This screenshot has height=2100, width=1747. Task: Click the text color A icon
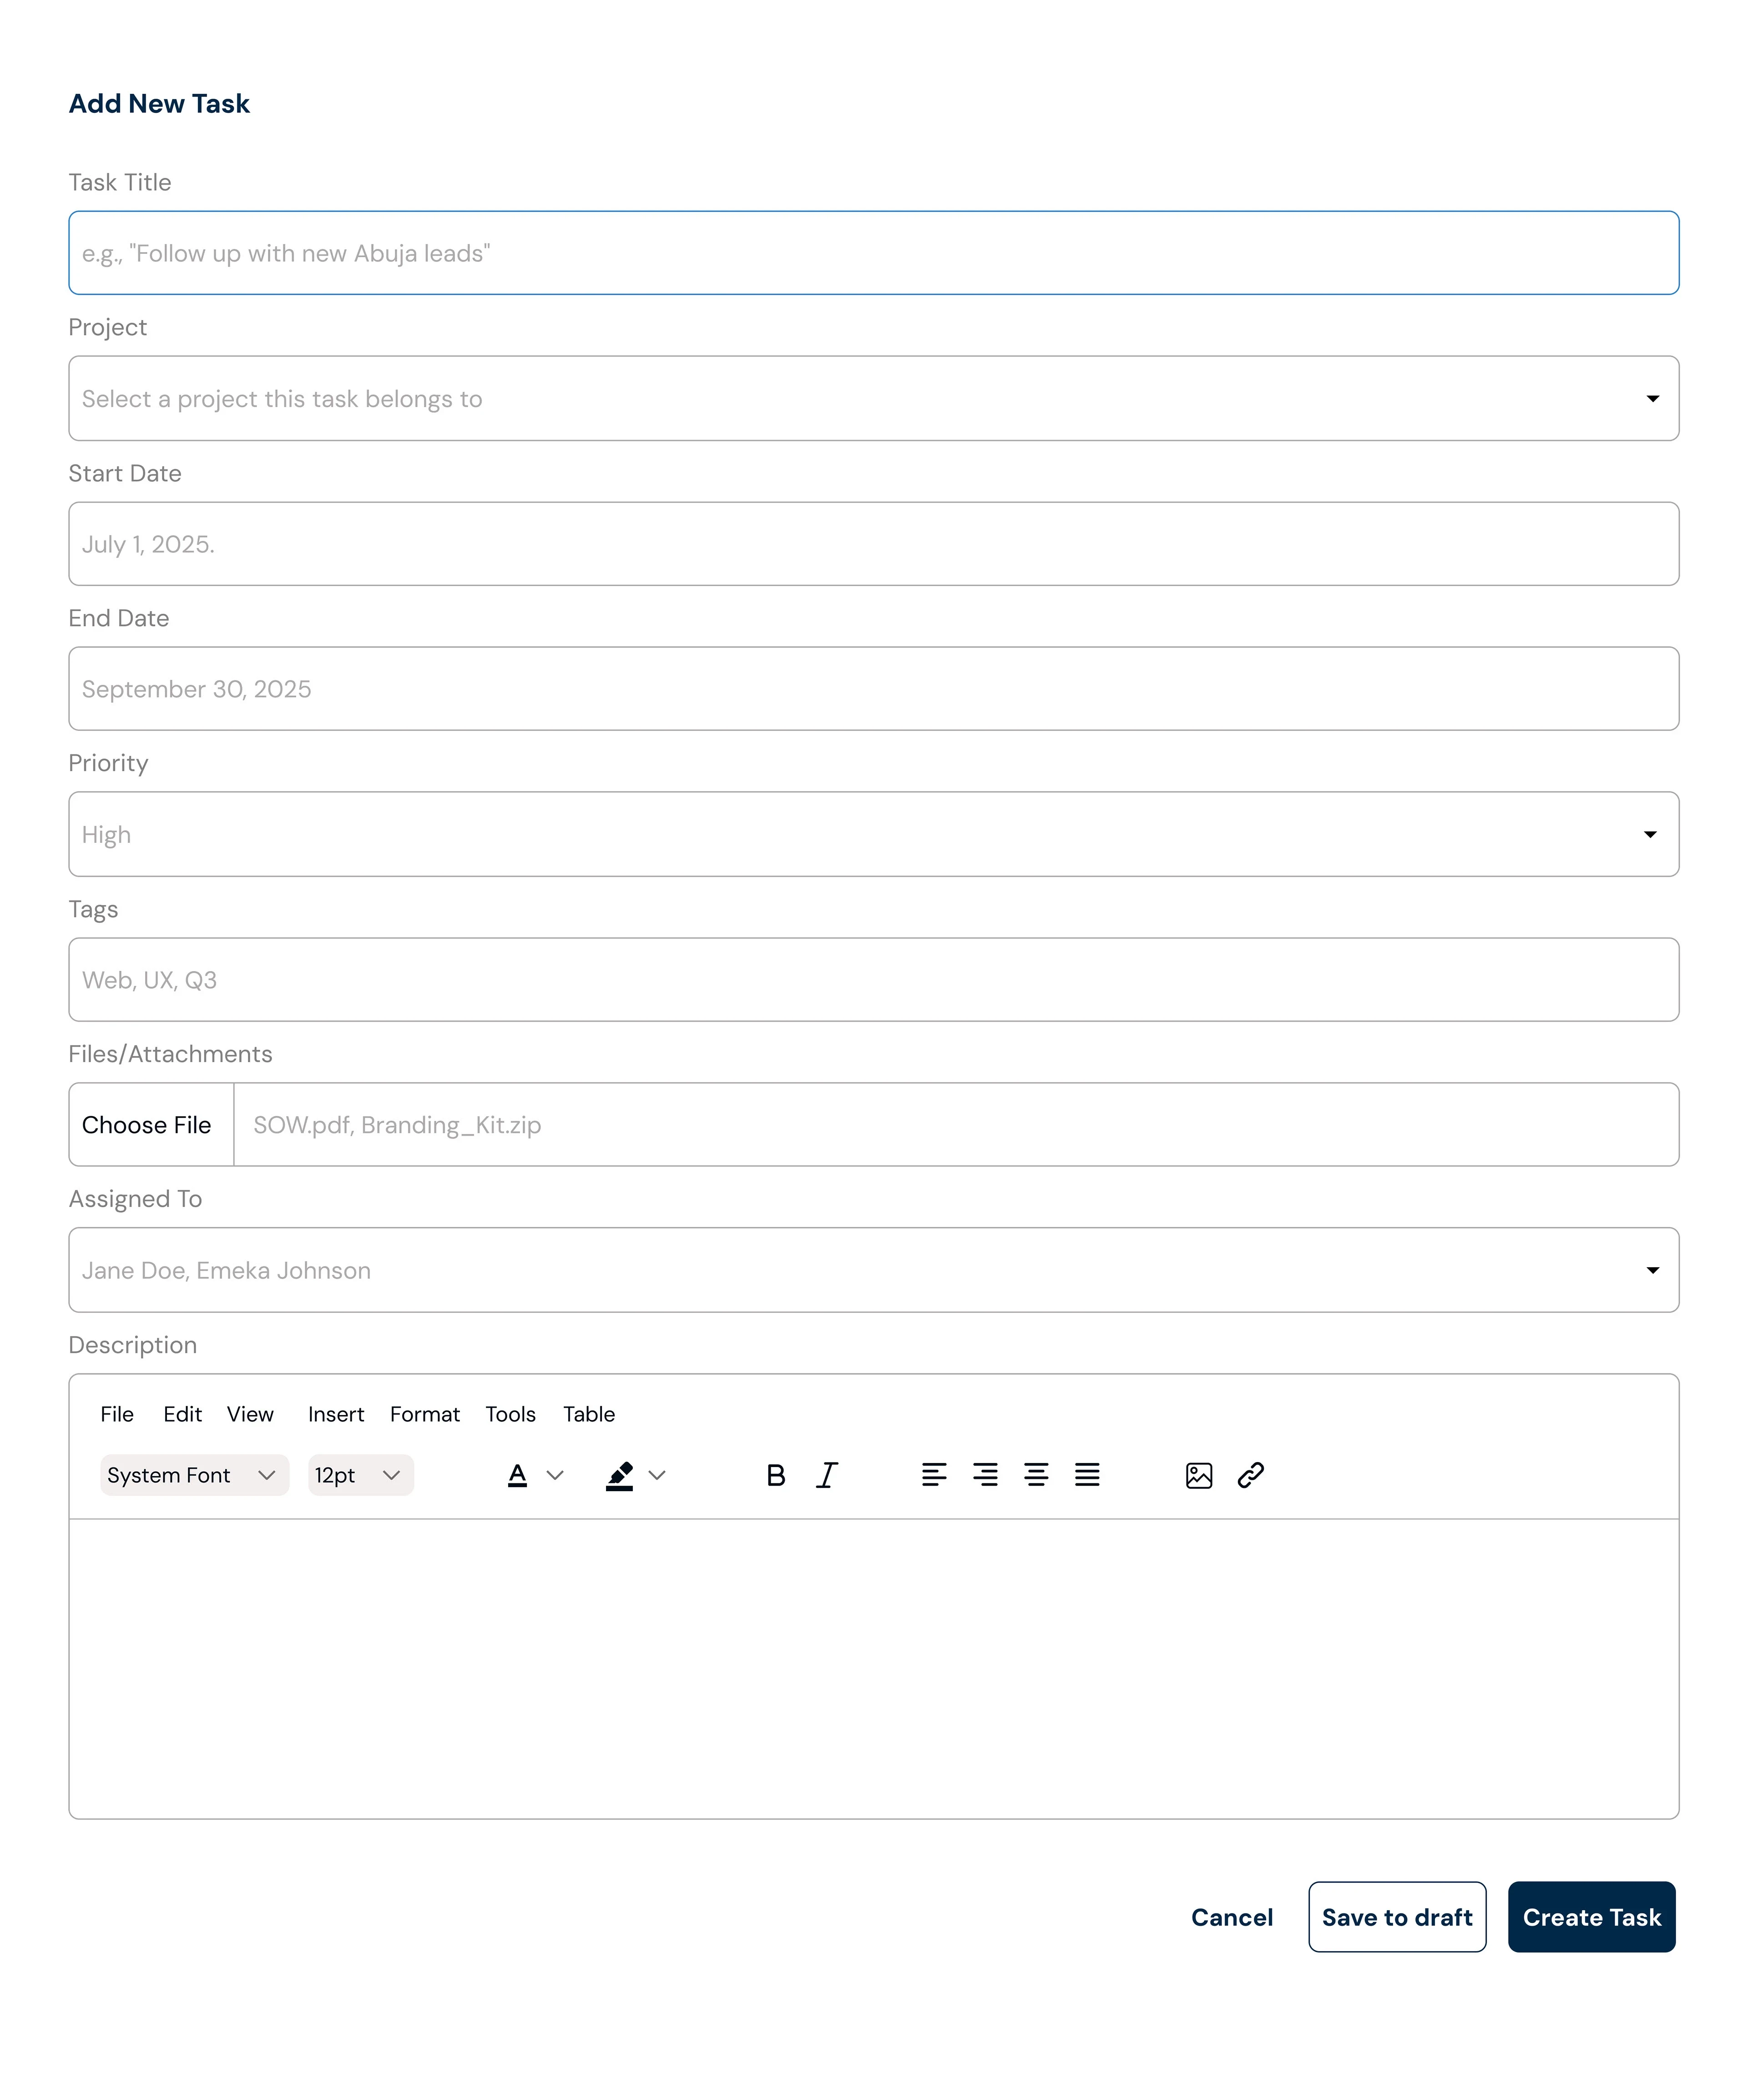[x=517, y=1475]
